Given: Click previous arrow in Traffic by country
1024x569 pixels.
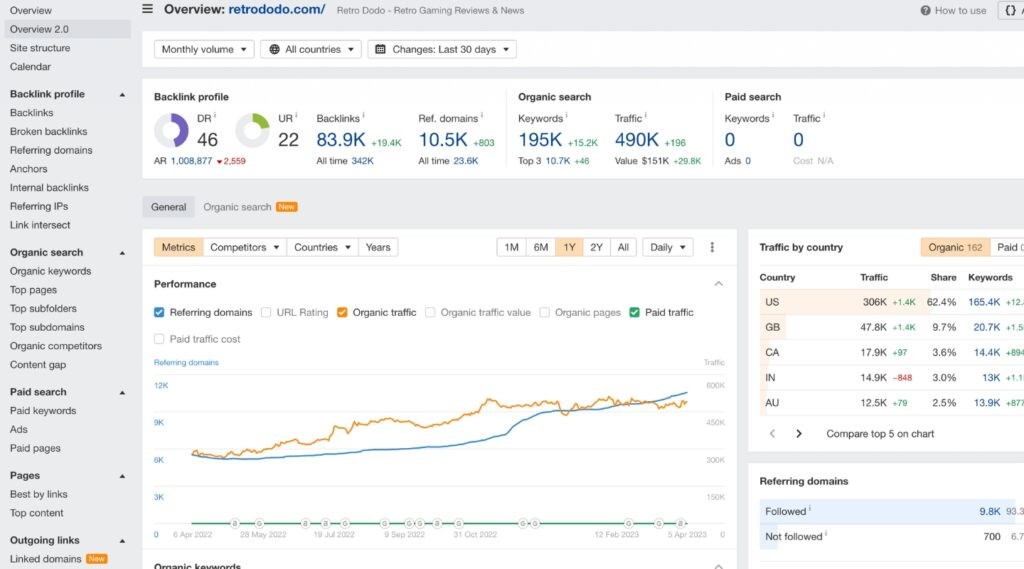Looking at the screenshot, I should click(x=772, y=434).
